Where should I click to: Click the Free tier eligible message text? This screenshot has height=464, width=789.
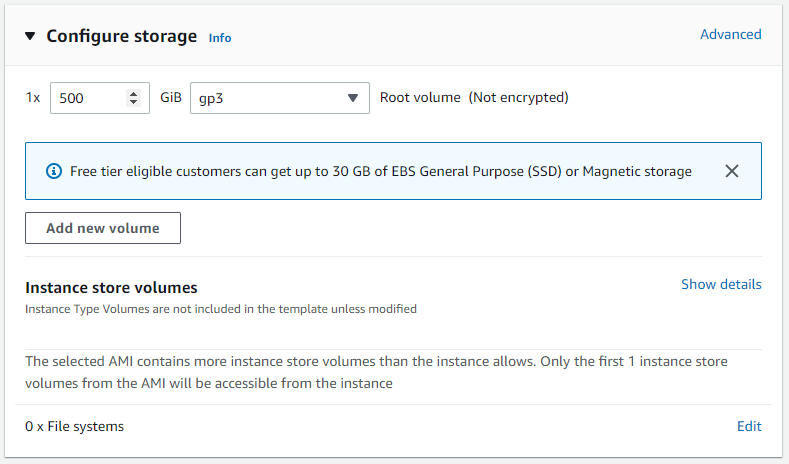(380, 171)
